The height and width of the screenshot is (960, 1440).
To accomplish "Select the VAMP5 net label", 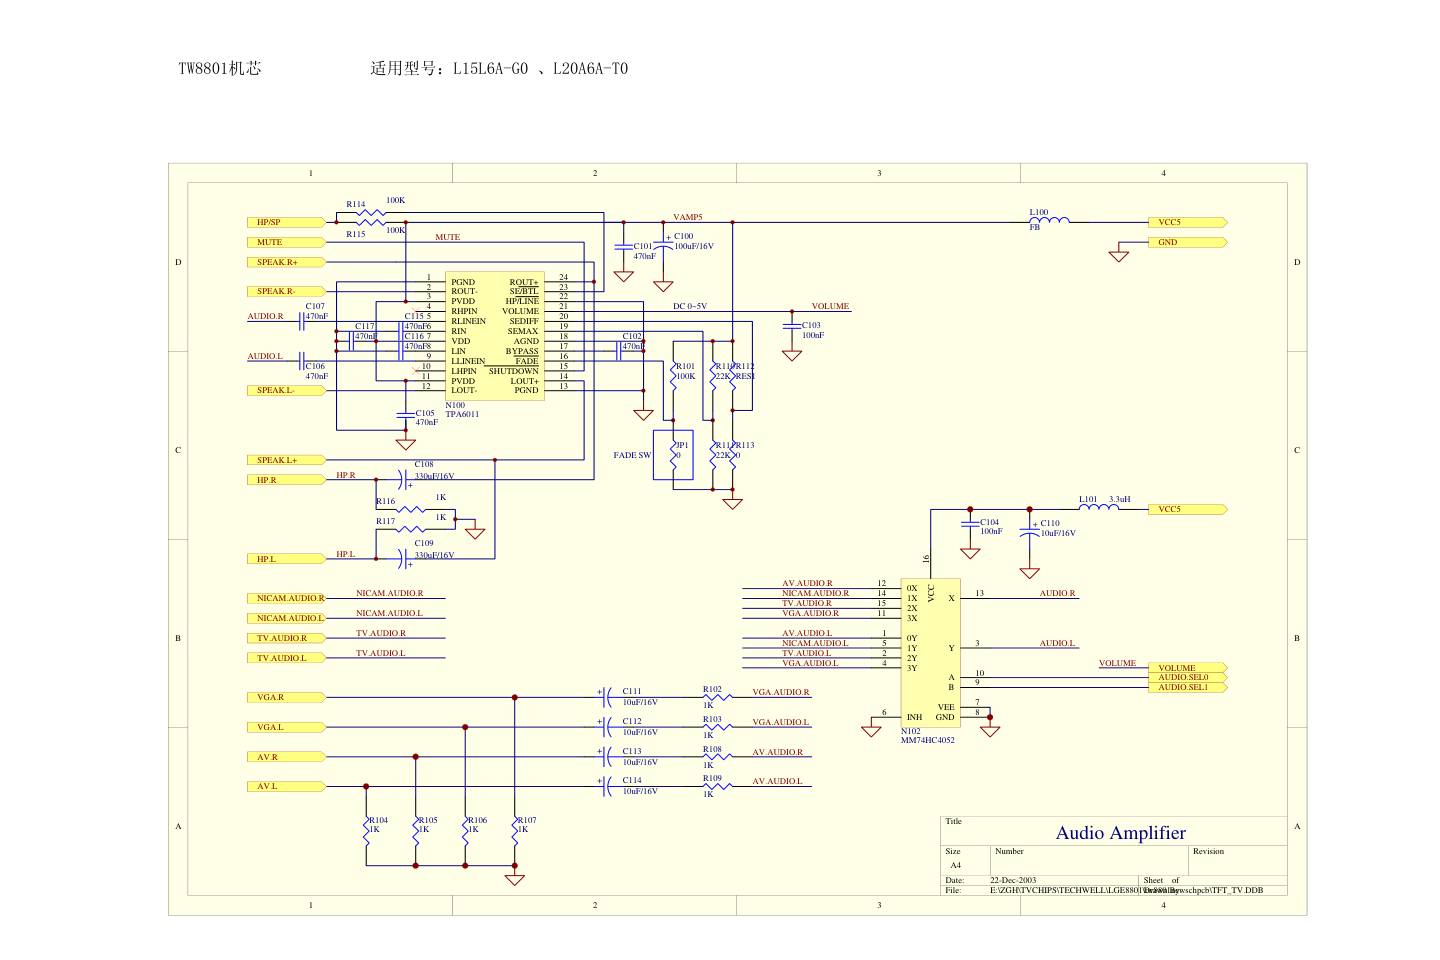I will click(688, 217).
